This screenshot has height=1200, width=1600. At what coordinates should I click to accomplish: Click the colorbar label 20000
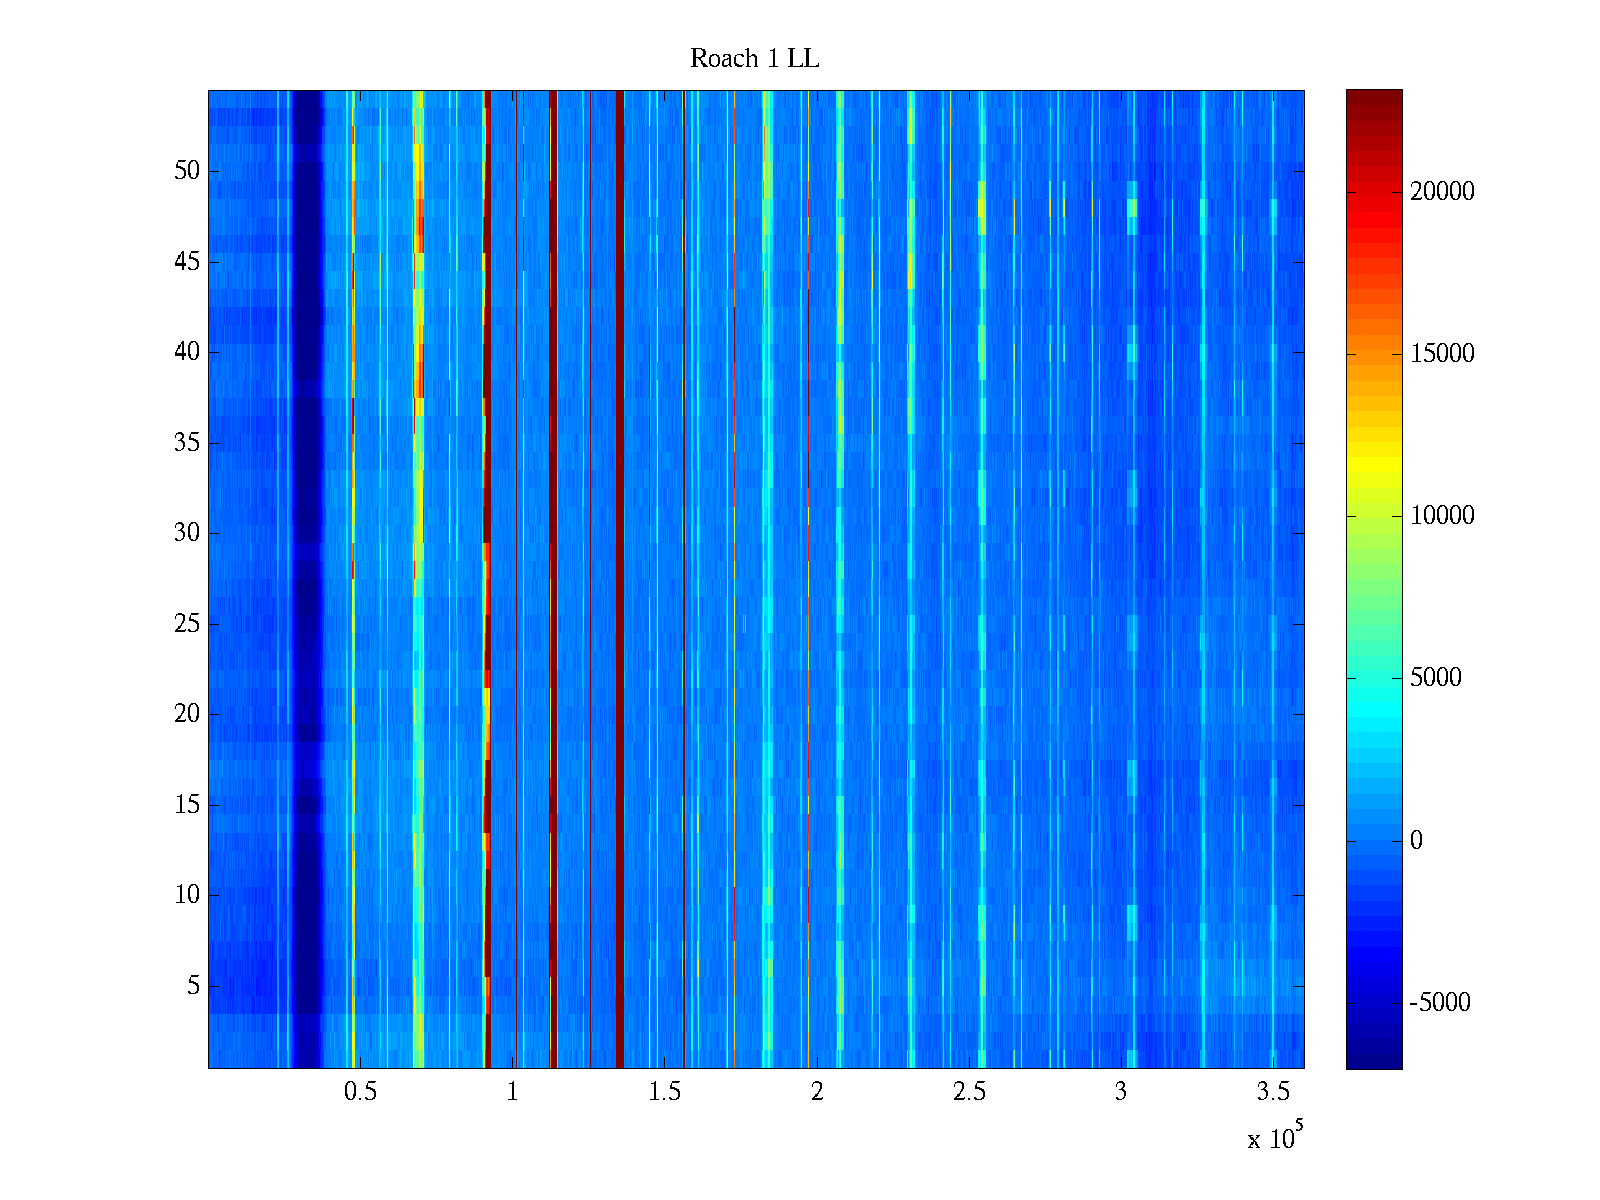tap(1441, 192)
